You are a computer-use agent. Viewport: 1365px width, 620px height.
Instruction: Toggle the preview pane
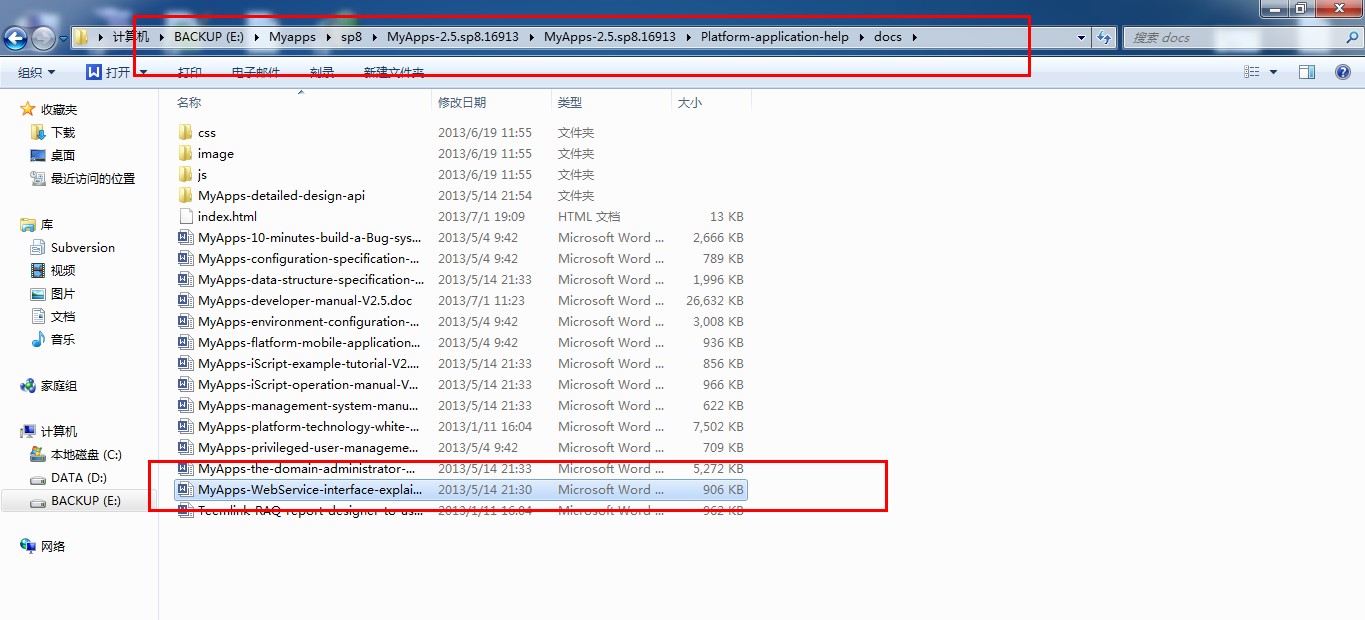click(x=1307, y=72)
